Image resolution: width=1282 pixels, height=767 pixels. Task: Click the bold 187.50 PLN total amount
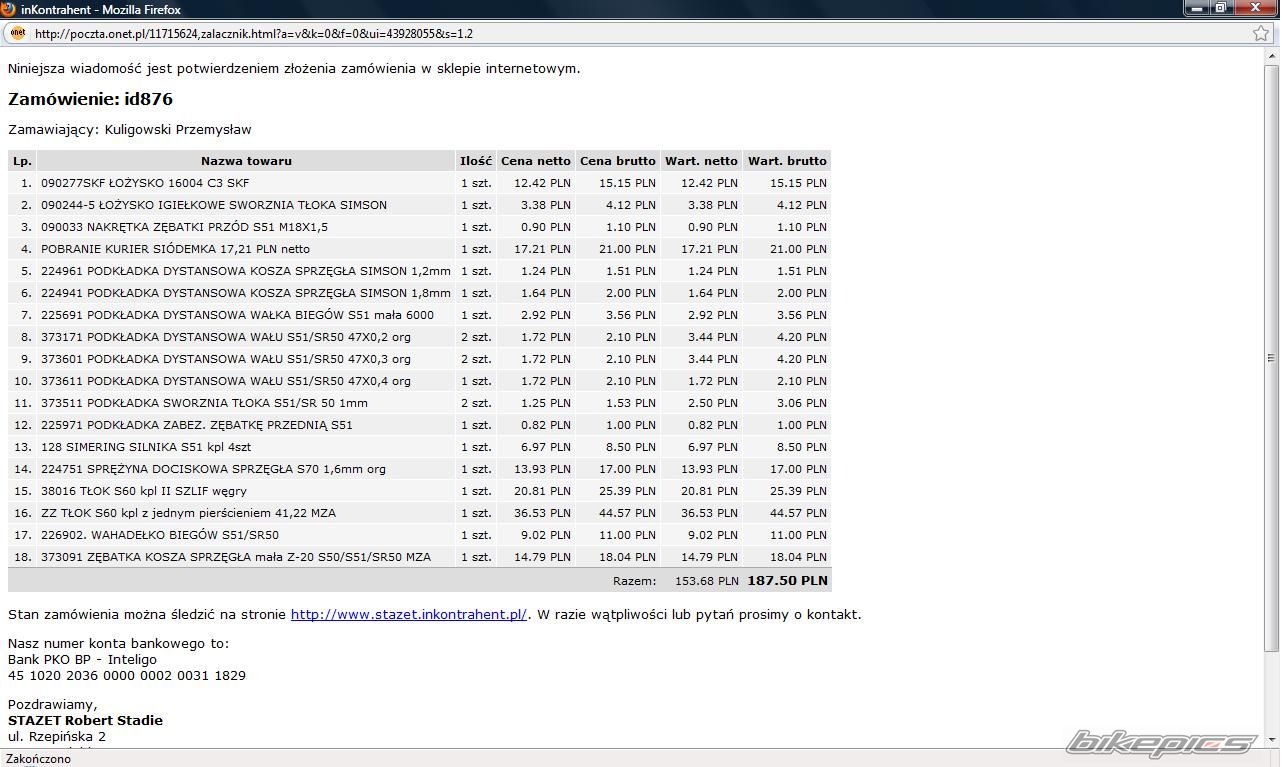point(787,580)
